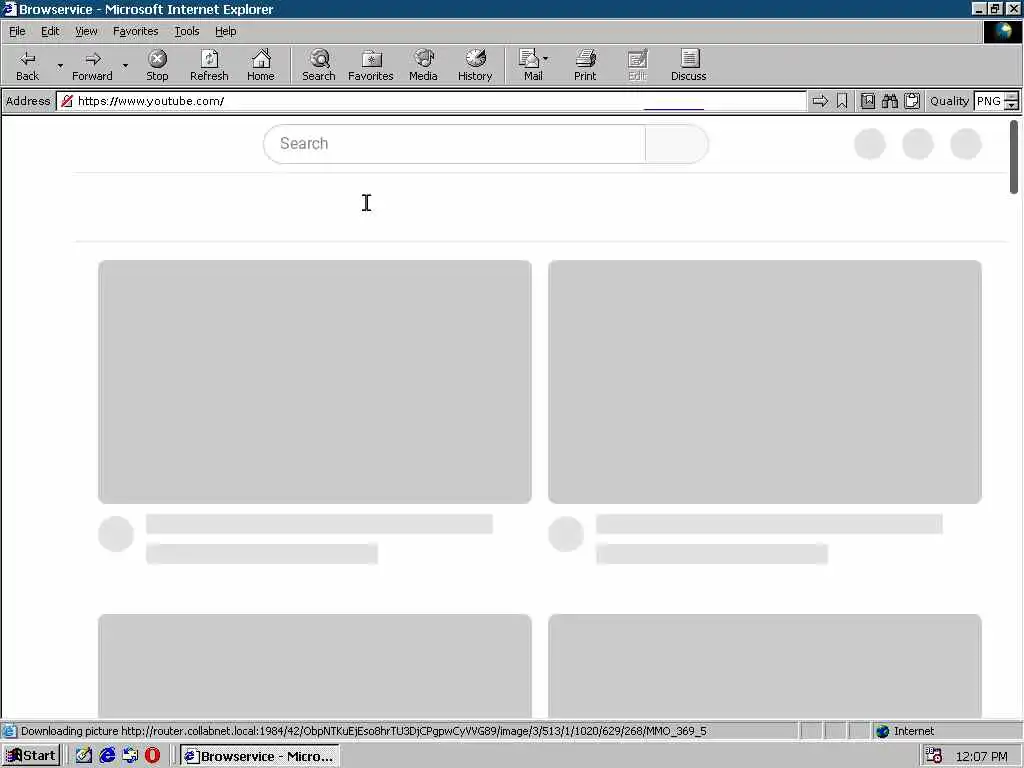
Task: Go to the Home page
Action: click(261, 65)
